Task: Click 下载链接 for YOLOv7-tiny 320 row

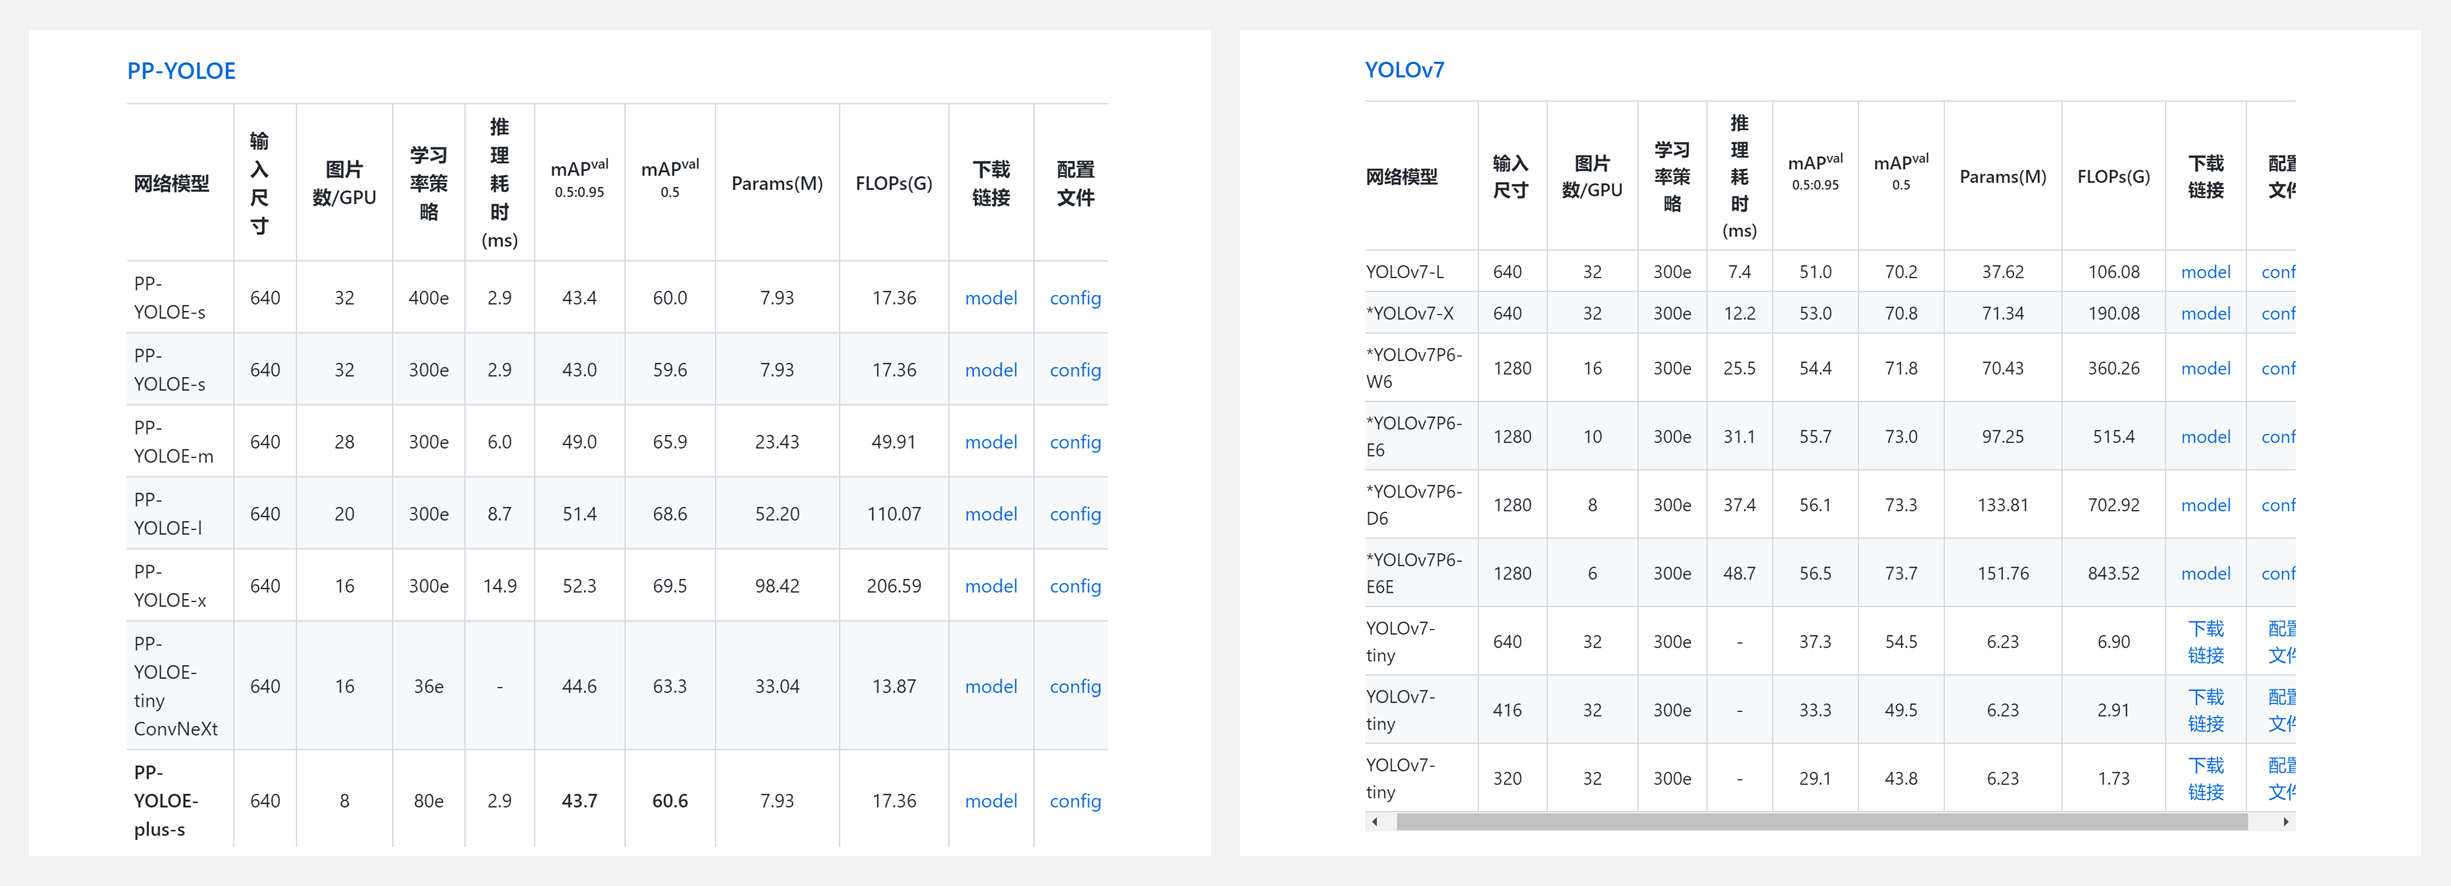Action: [x=2205, y=779]
